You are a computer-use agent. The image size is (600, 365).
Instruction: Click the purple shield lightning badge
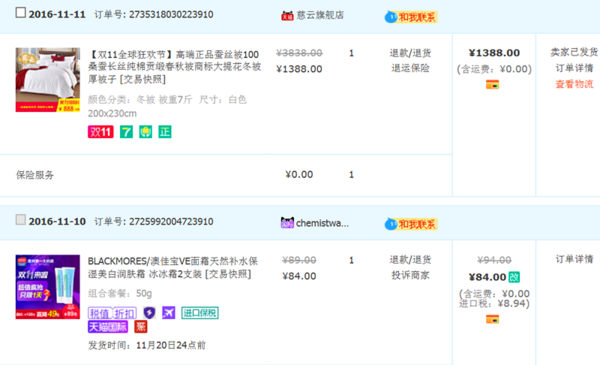[x=149, y=313]
